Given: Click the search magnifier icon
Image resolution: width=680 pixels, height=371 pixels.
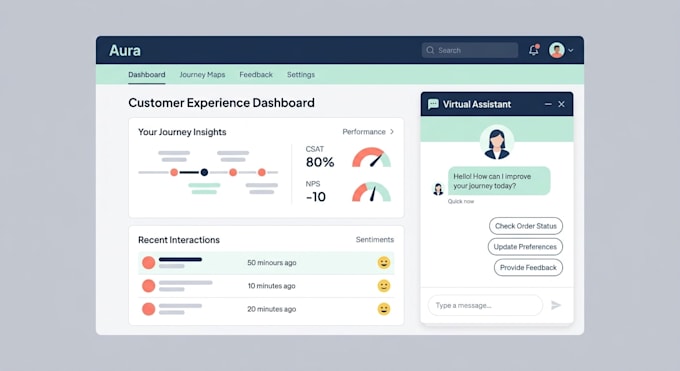Looking at the screenshot, I should click(x=430, y=50).
